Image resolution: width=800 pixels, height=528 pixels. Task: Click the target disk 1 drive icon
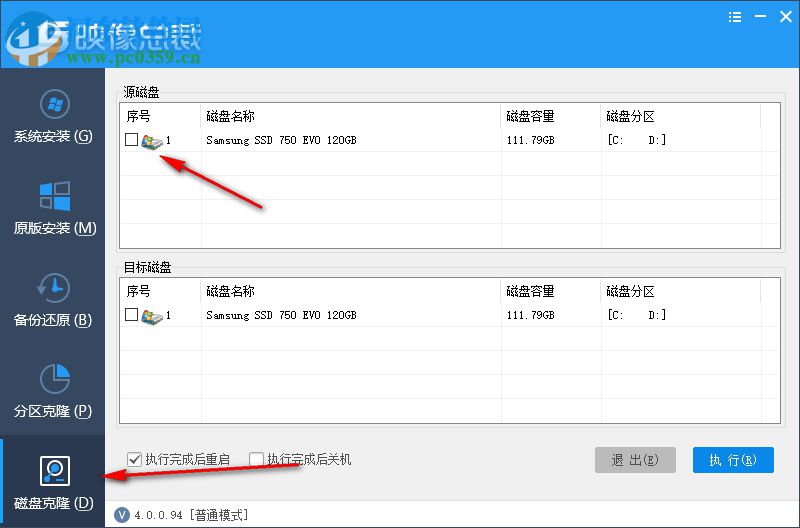pos(152,316)
